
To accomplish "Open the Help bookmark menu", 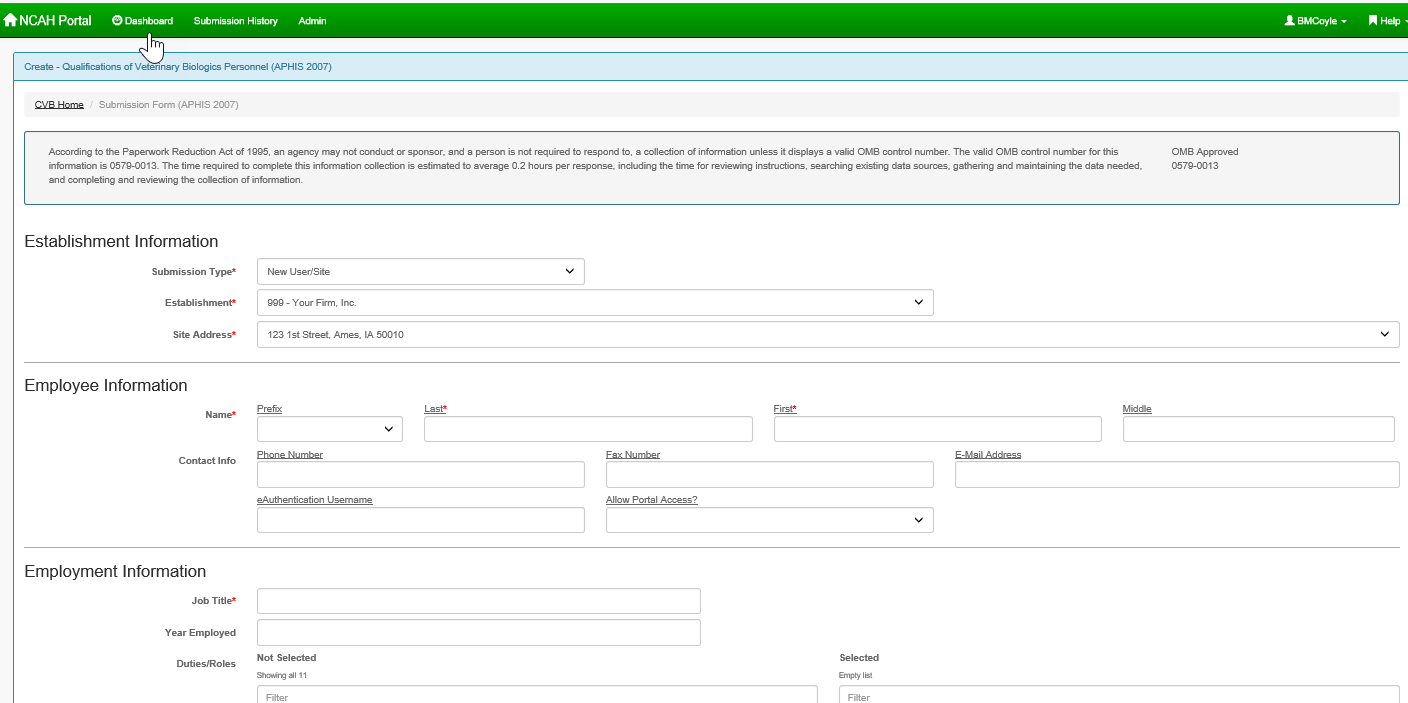I will pos(1385,21).
